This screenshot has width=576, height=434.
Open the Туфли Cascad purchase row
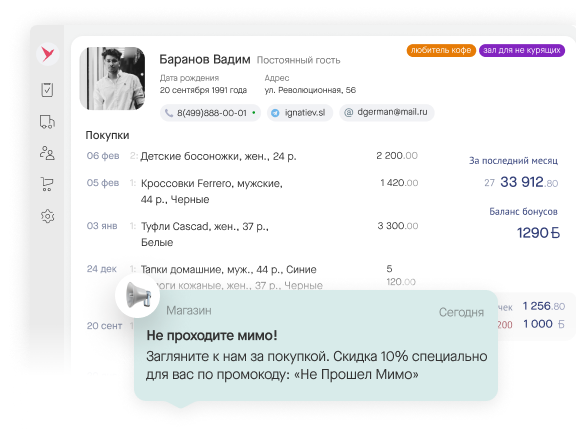(x=252, y=234)
